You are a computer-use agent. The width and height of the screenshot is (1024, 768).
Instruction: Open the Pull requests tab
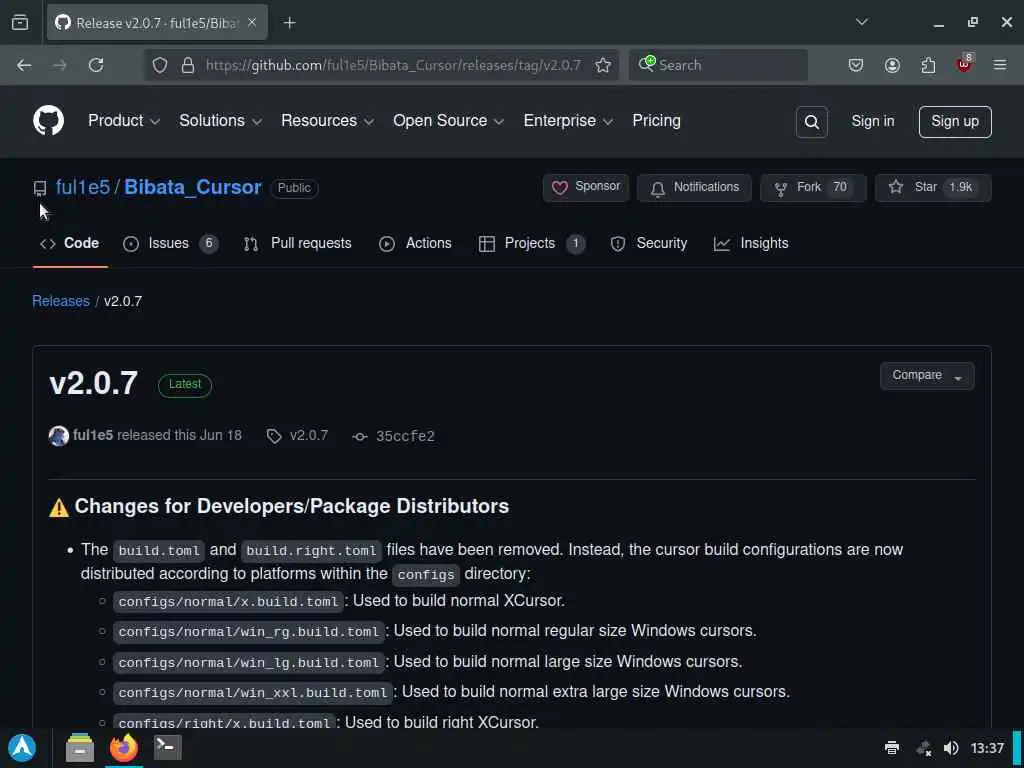click(297, 244)
